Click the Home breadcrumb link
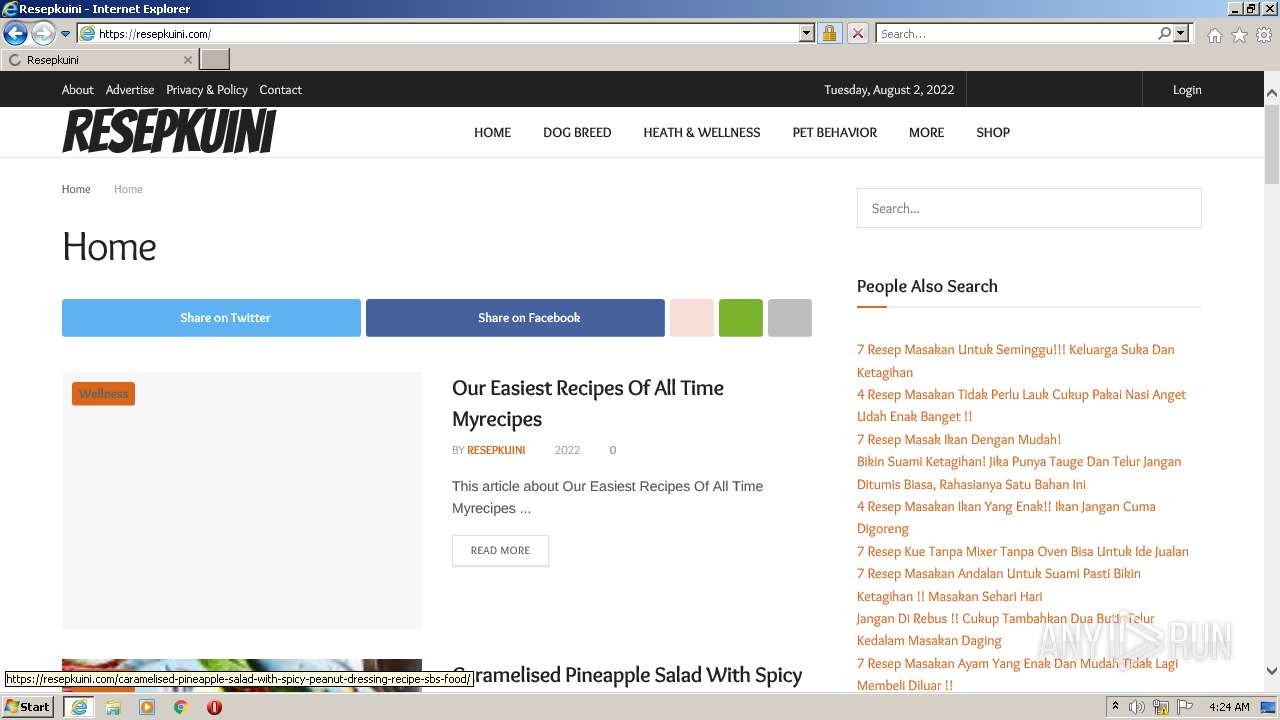 [x=76, y=189]
